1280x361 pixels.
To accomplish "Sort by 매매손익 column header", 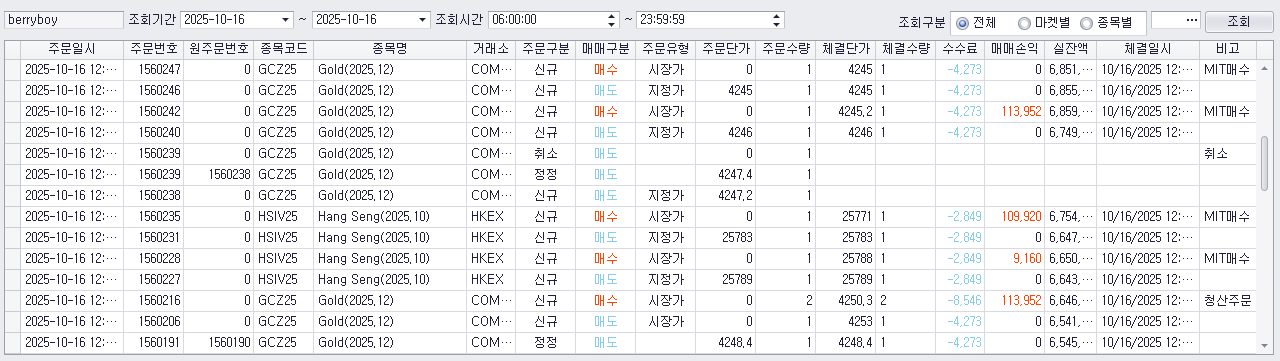I will click(x=1016, y=49).
